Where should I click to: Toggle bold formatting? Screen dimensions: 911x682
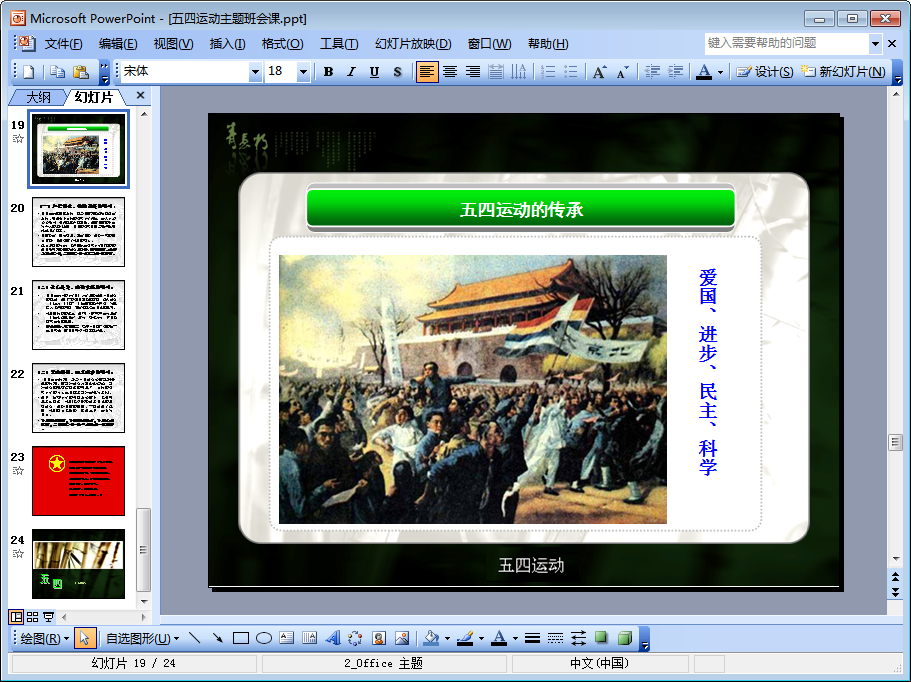328,71
